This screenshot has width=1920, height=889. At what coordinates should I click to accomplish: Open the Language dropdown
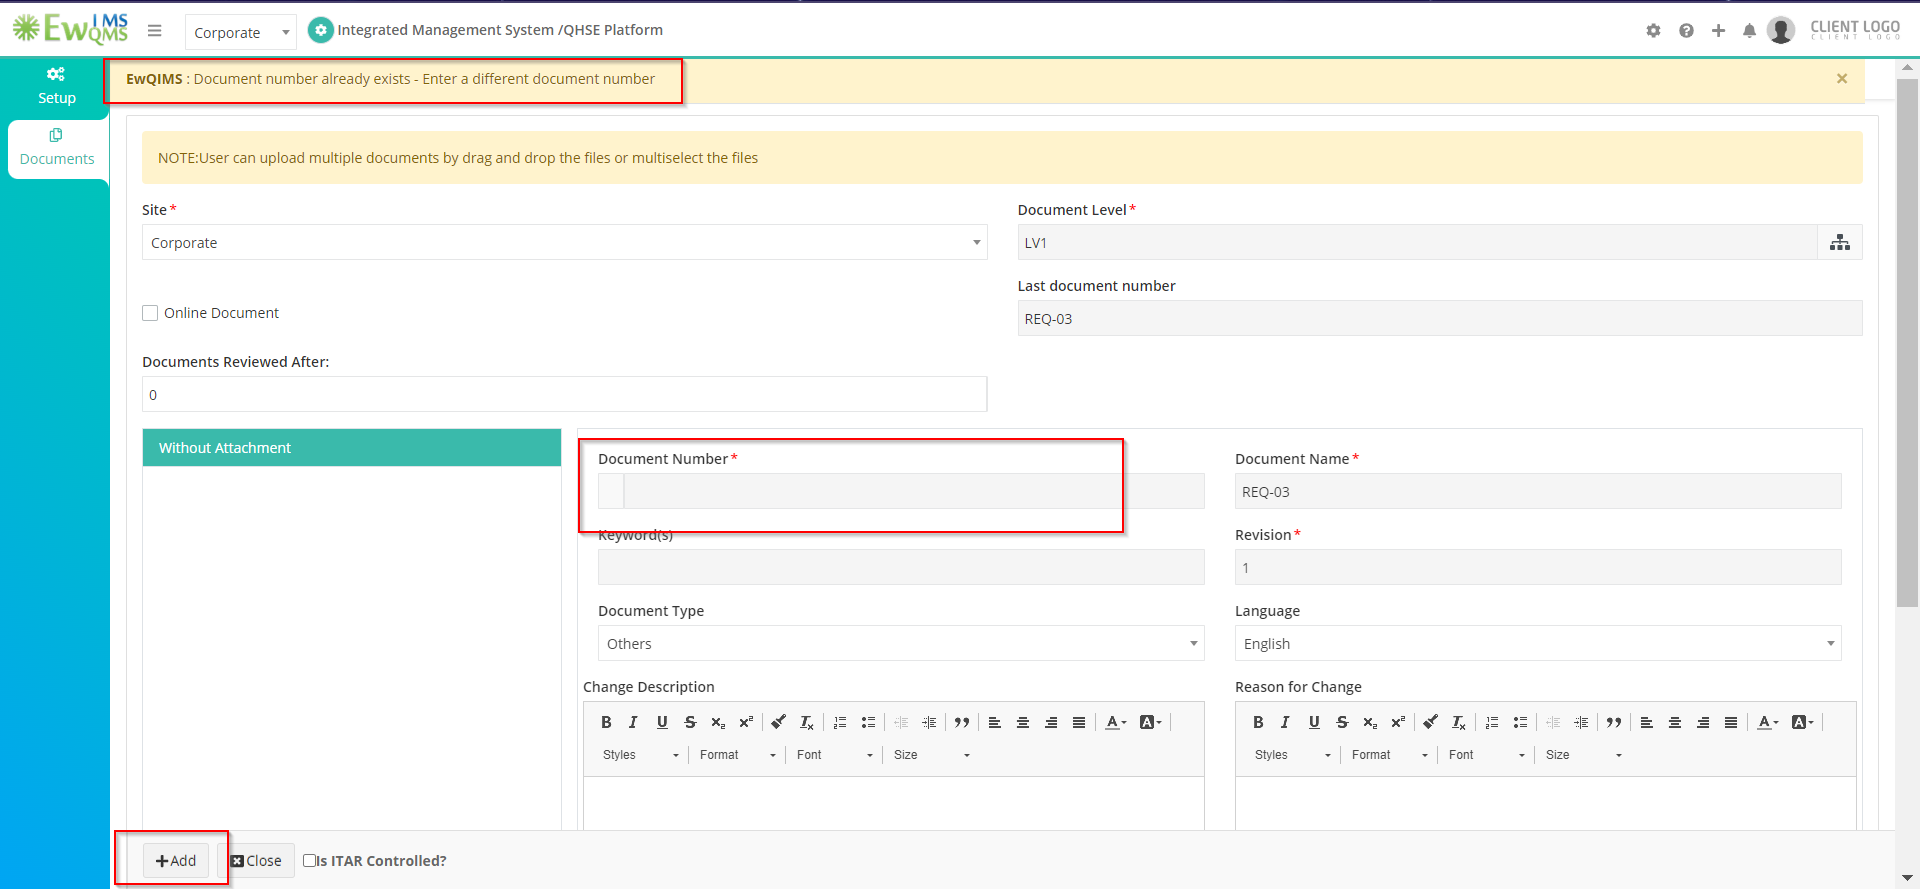pos(1538,643)
